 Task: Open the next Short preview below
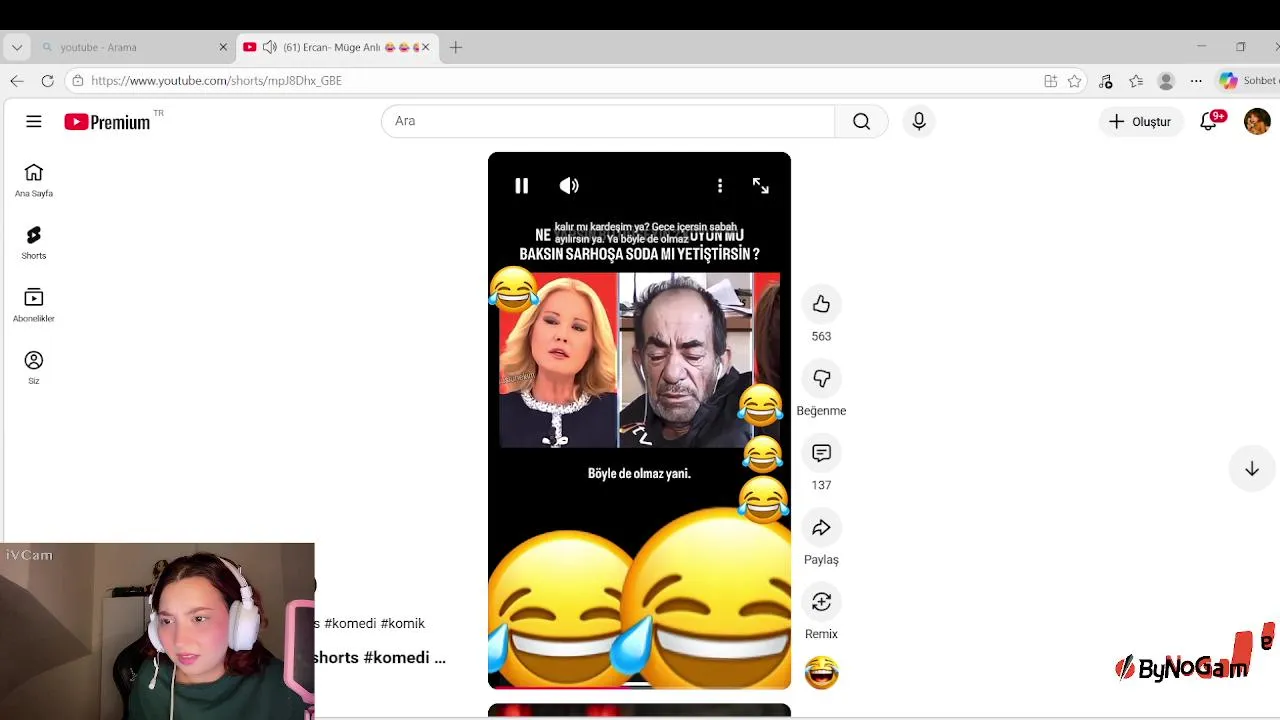click(x=639, y=711)
